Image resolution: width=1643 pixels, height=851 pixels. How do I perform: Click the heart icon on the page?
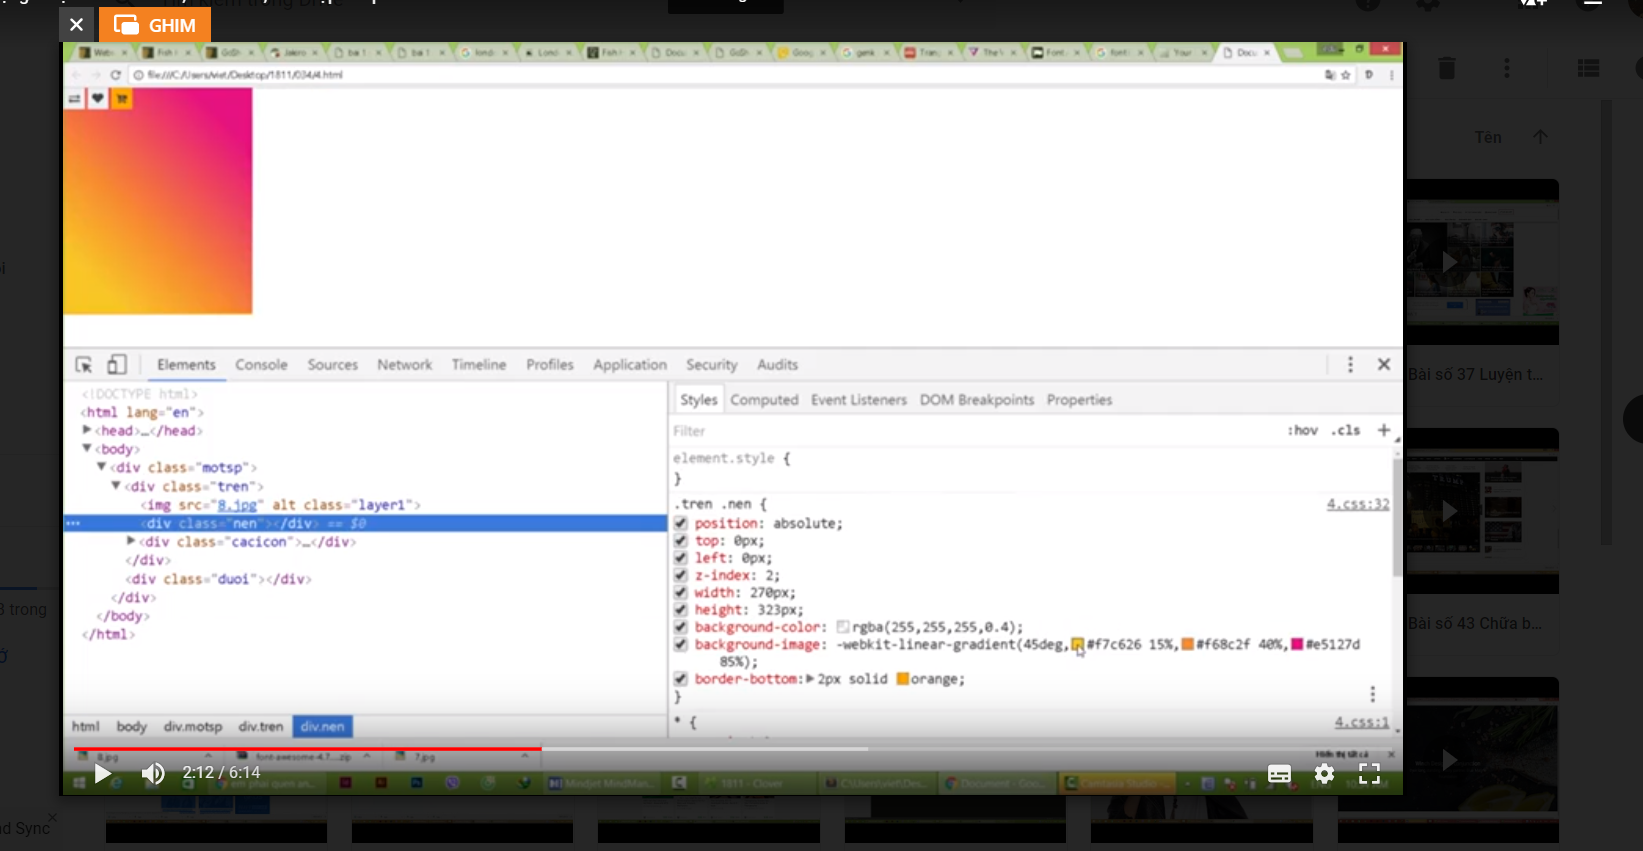pyautogui.click(x=98, y=98)
